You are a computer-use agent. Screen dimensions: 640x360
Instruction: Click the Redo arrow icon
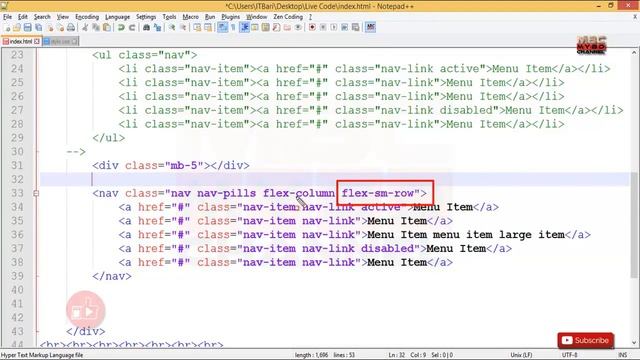(132, 27)
